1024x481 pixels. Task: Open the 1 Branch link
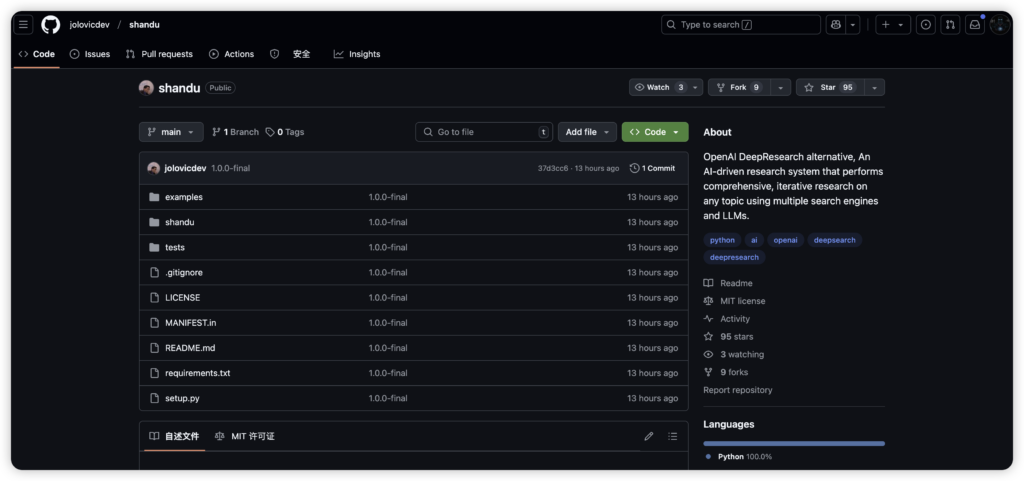(x=235, y=132)
